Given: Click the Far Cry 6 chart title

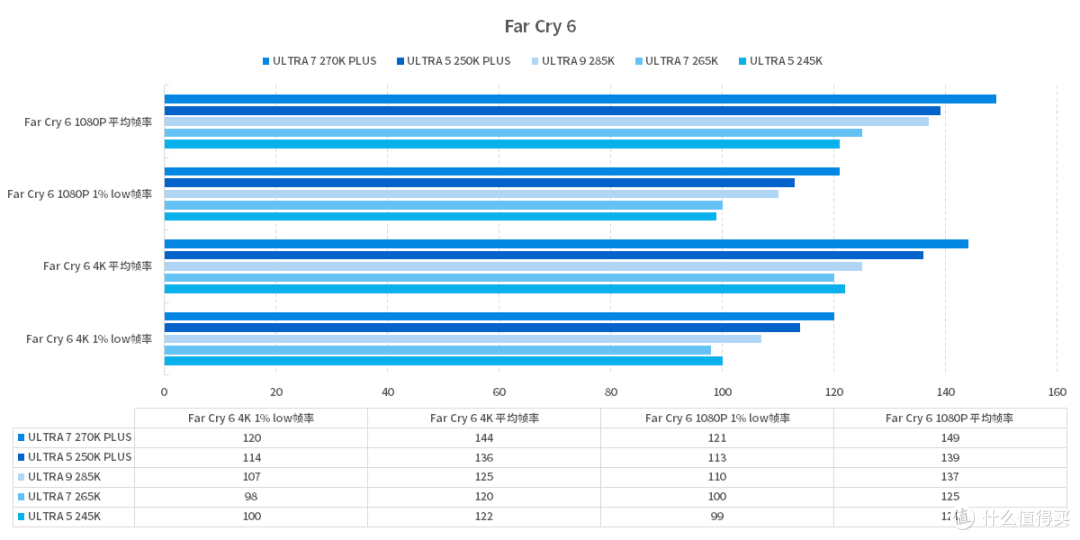Looking at the screenshot, I should point(540,27).
